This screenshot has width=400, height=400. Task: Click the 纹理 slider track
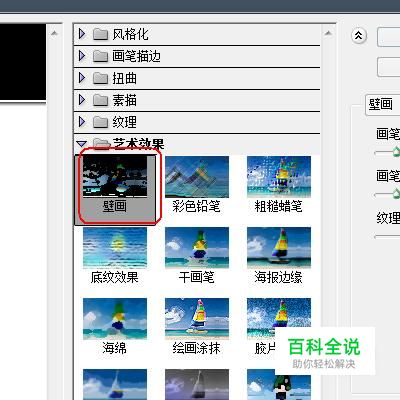pyautogui.click(x=387, y=237)
